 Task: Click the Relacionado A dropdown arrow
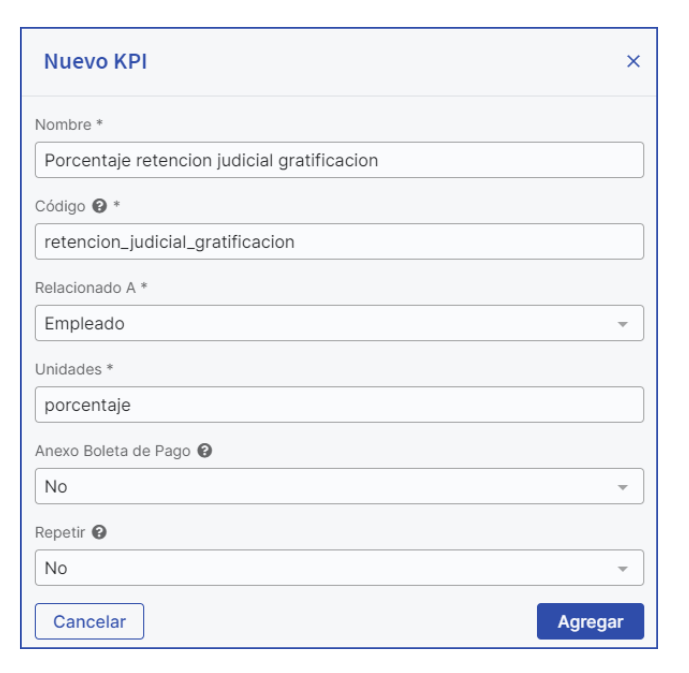pos(623,324)
